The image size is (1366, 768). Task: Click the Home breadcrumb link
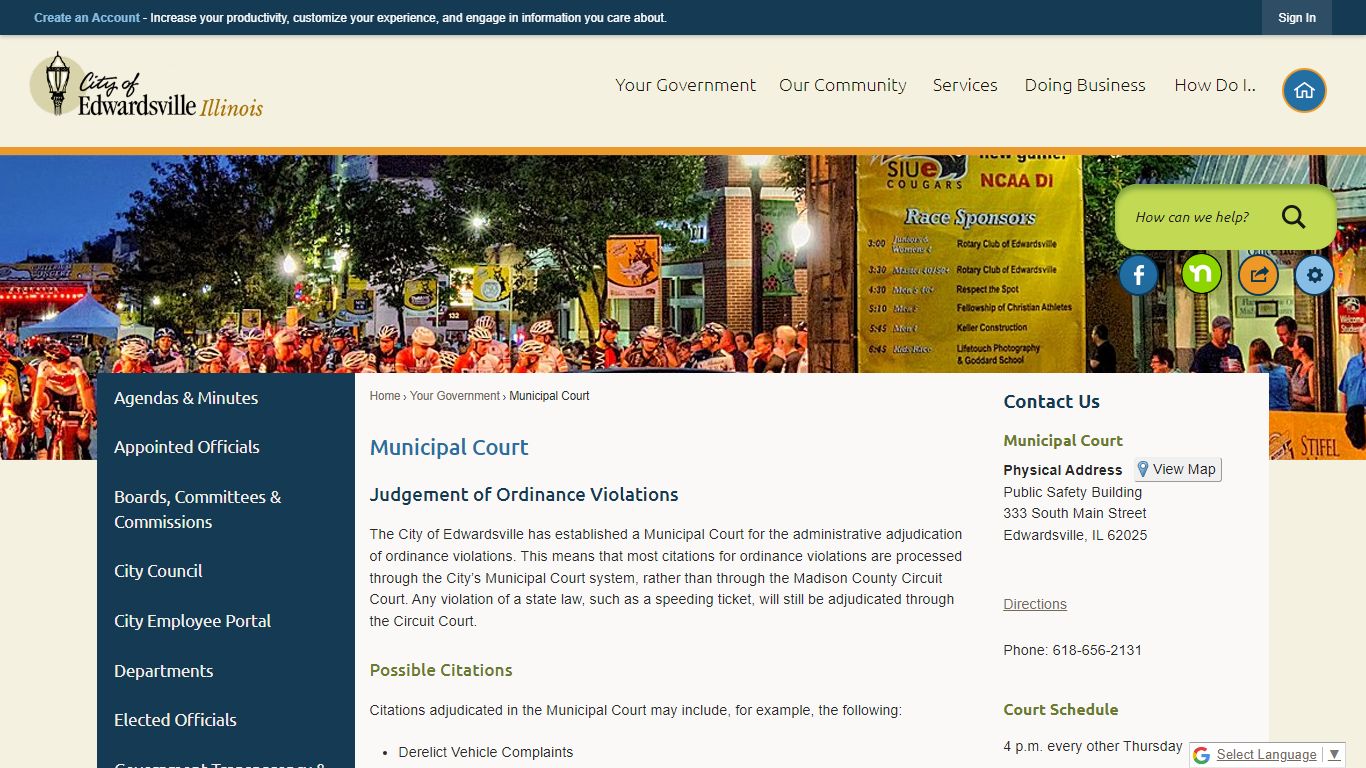coord(385,396)
